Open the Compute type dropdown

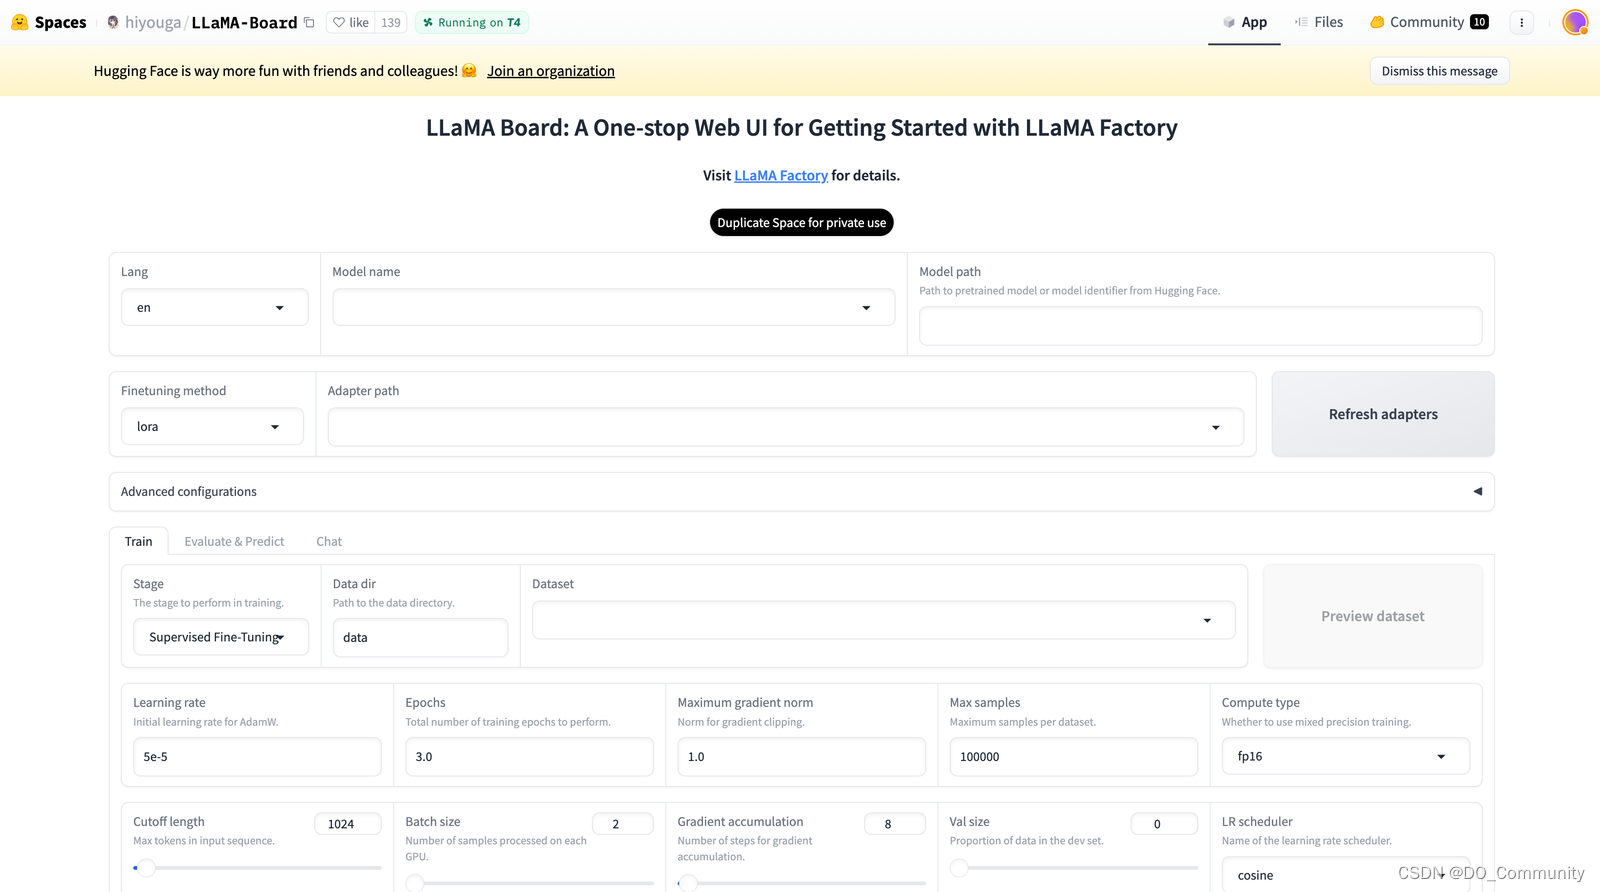pos(1345,756)
